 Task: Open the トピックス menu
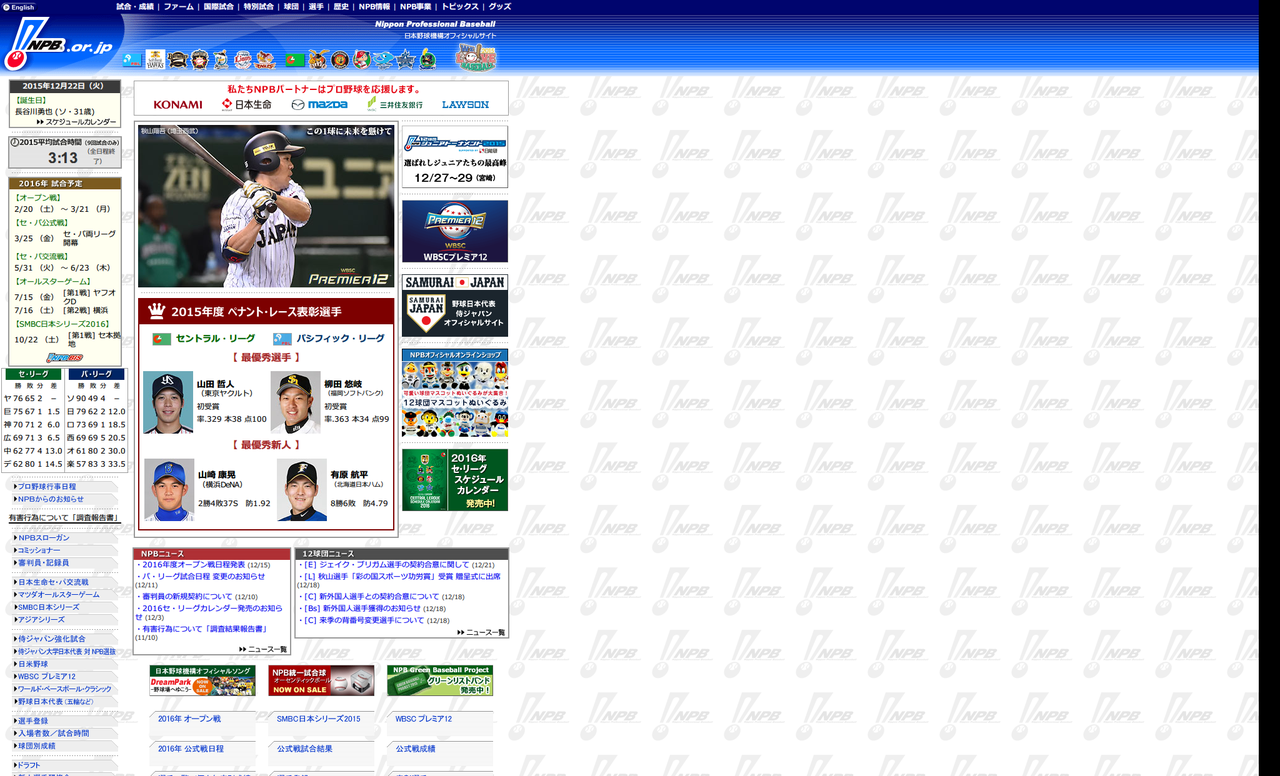(460, 7)
